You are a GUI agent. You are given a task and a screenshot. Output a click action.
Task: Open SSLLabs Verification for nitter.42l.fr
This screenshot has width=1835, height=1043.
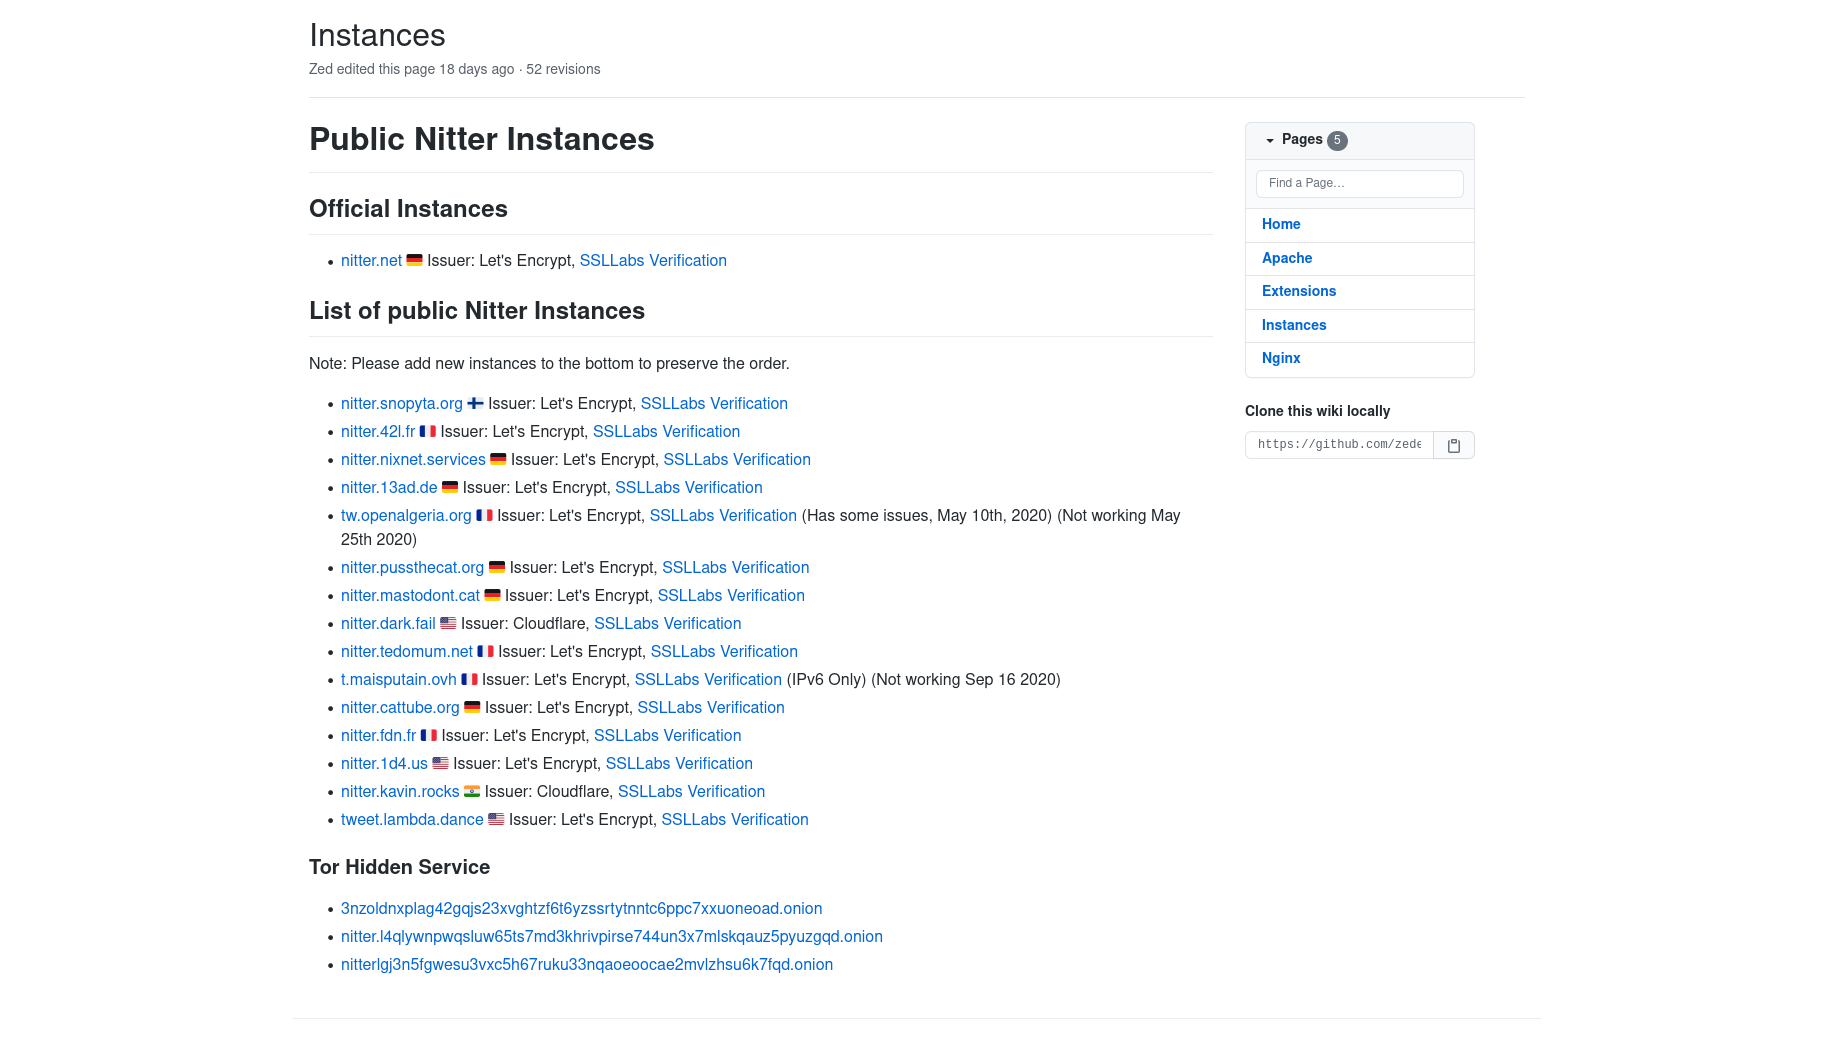[666, 431]
